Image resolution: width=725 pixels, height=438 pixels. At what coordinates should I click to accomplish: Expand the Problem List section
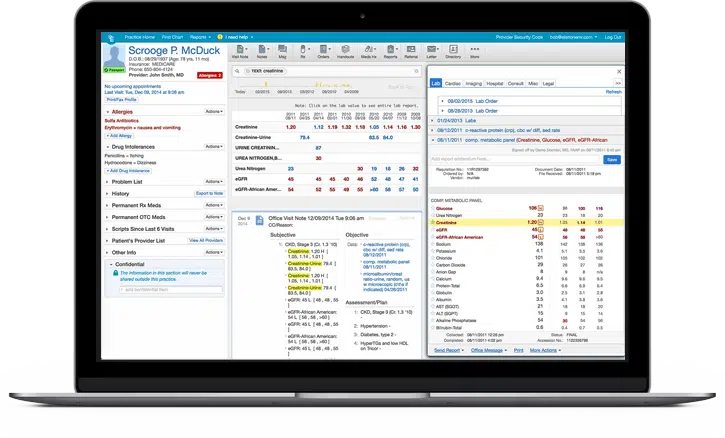point(107,182)
